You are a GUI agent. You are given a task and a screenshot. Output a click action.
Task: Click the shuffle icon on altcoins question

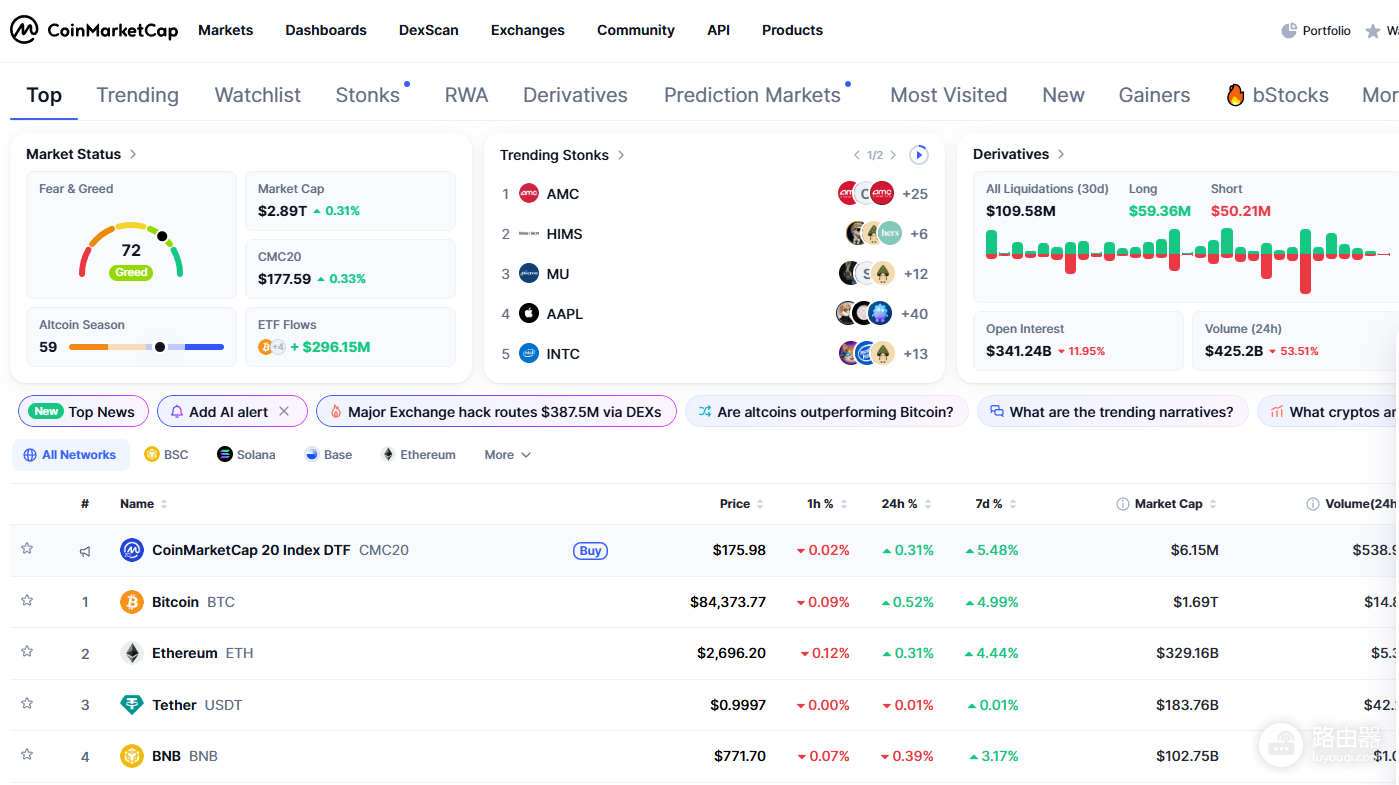[705, 412]
